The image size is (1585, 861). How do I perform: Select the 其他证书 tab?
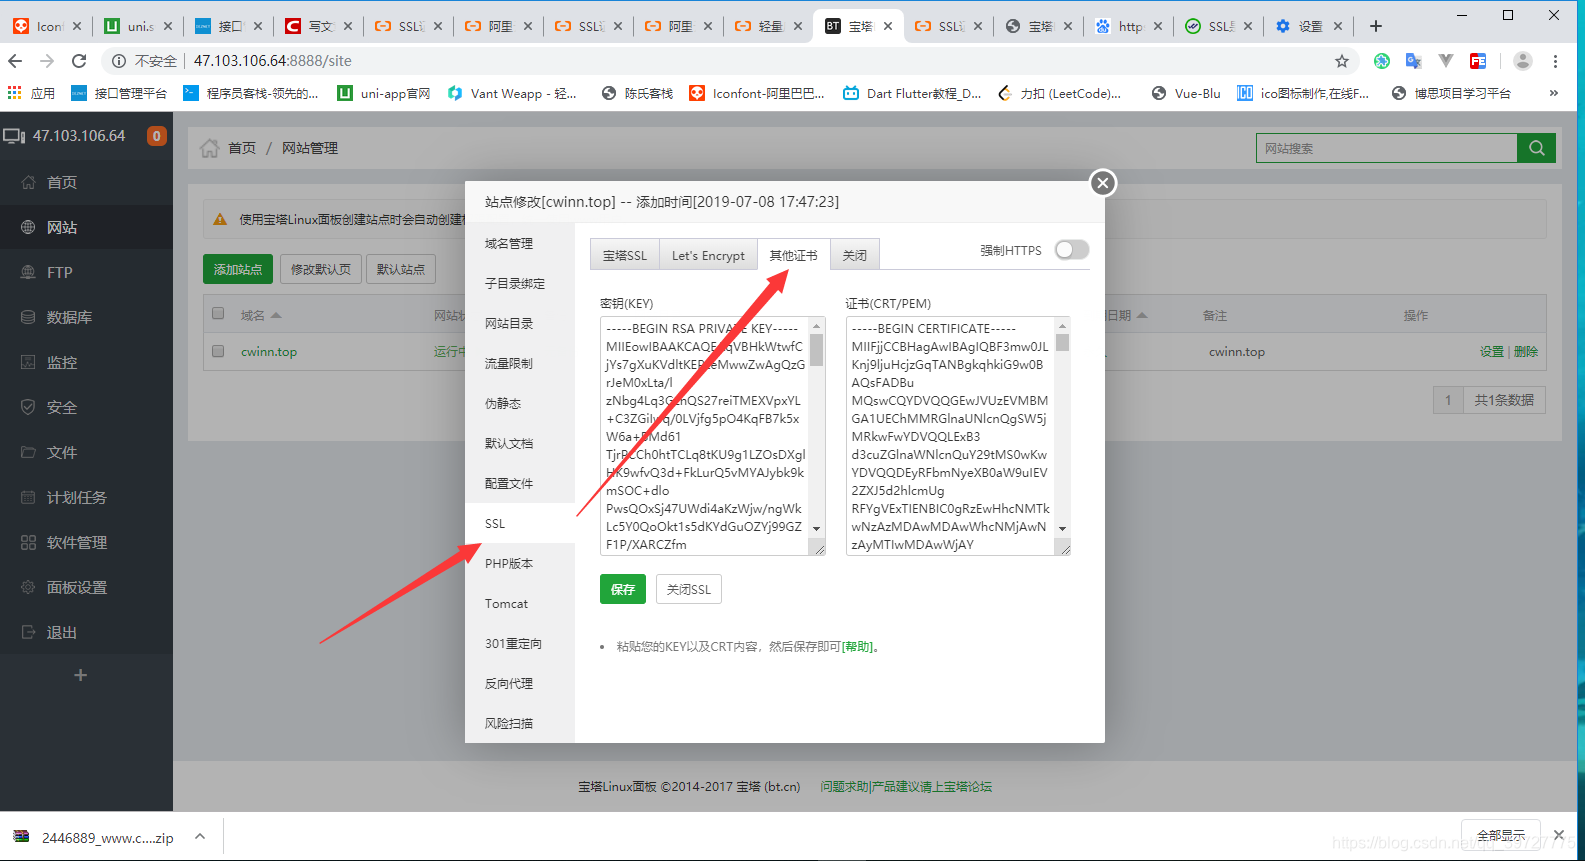coord(793,255)
